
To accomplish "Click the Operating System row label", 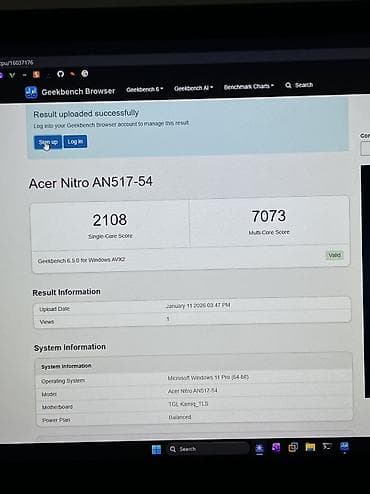I will 63,381.
